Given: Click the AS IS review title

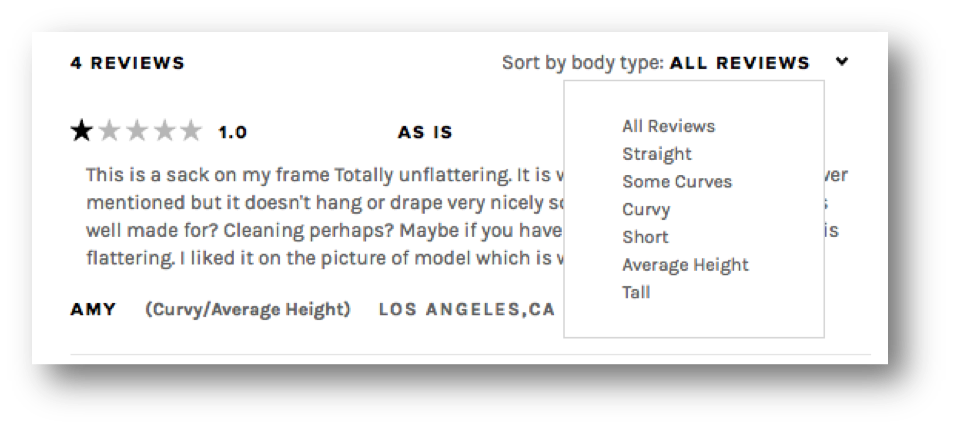Looking at the screenshot, I should [x=425, y=132].
